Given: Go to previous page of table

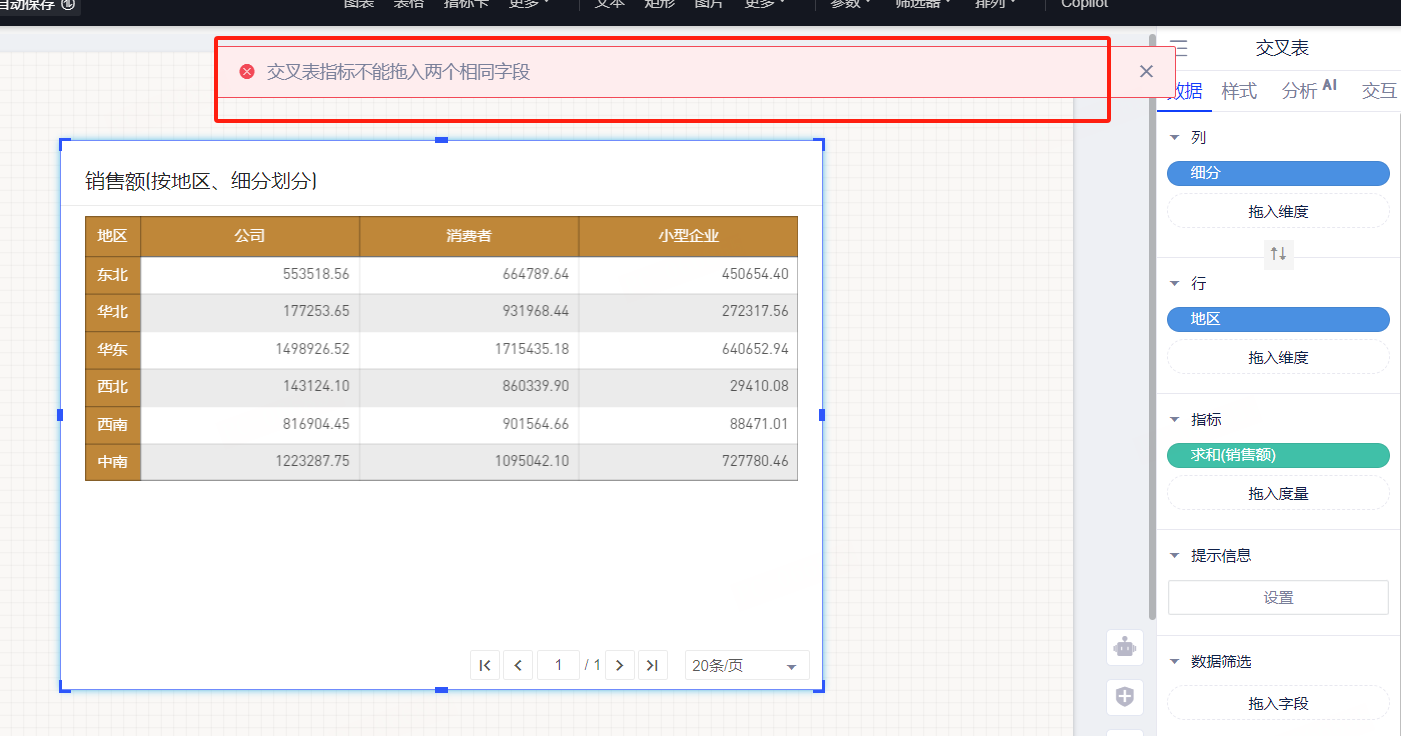Looking at the screenshot, I should pos(518,665).
